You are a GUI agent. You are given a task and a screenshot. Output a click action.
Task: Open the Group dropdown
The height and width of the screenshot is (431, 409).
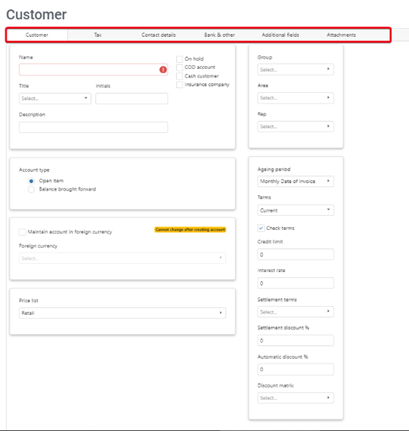[x=295, y=69]
